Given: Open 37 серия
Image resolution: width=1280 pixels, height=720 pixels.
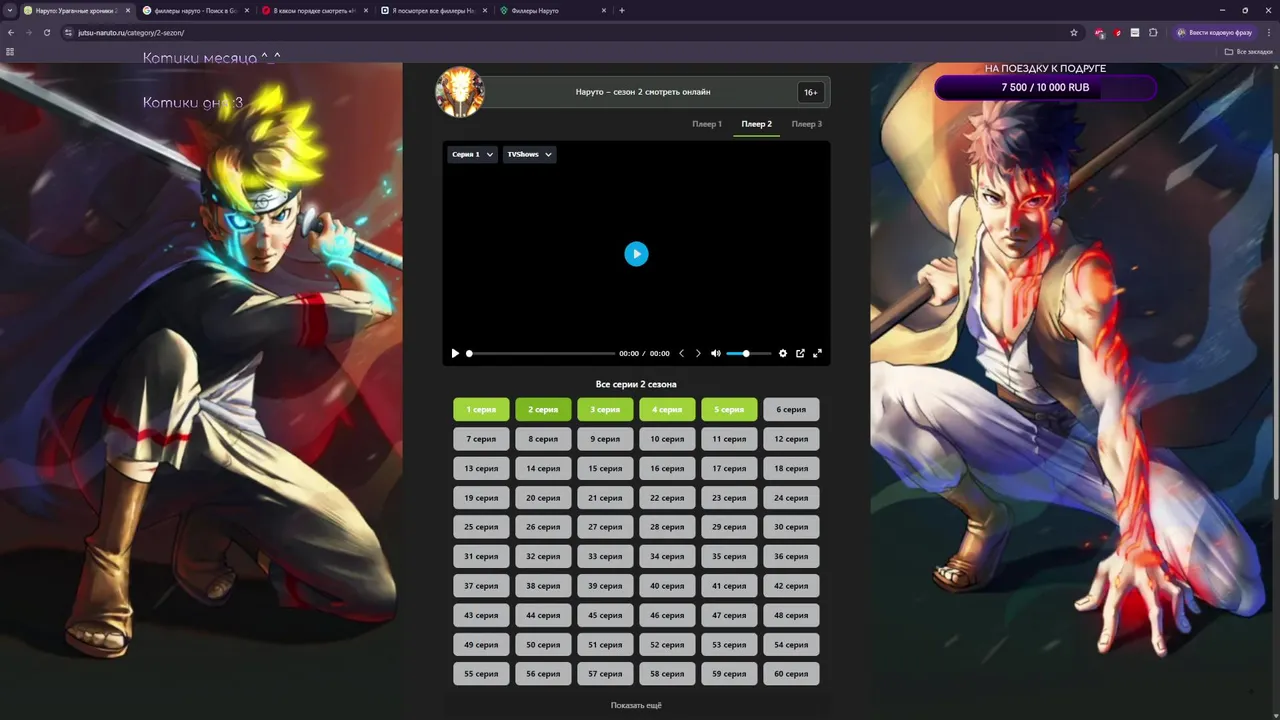Looking at the screenshot, I should coord(481,586).
